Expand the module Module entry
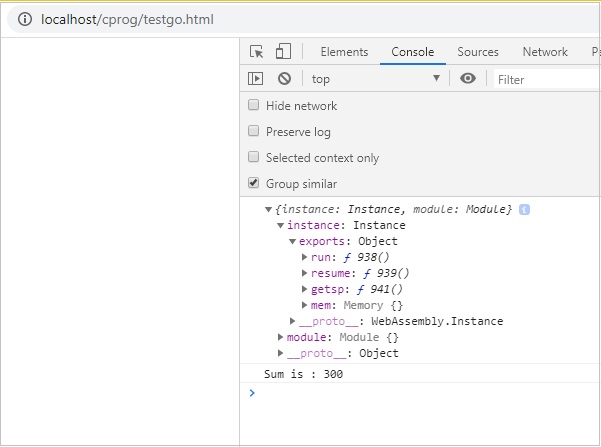Screen dimensions: 601x447 [x=281, y=337]
